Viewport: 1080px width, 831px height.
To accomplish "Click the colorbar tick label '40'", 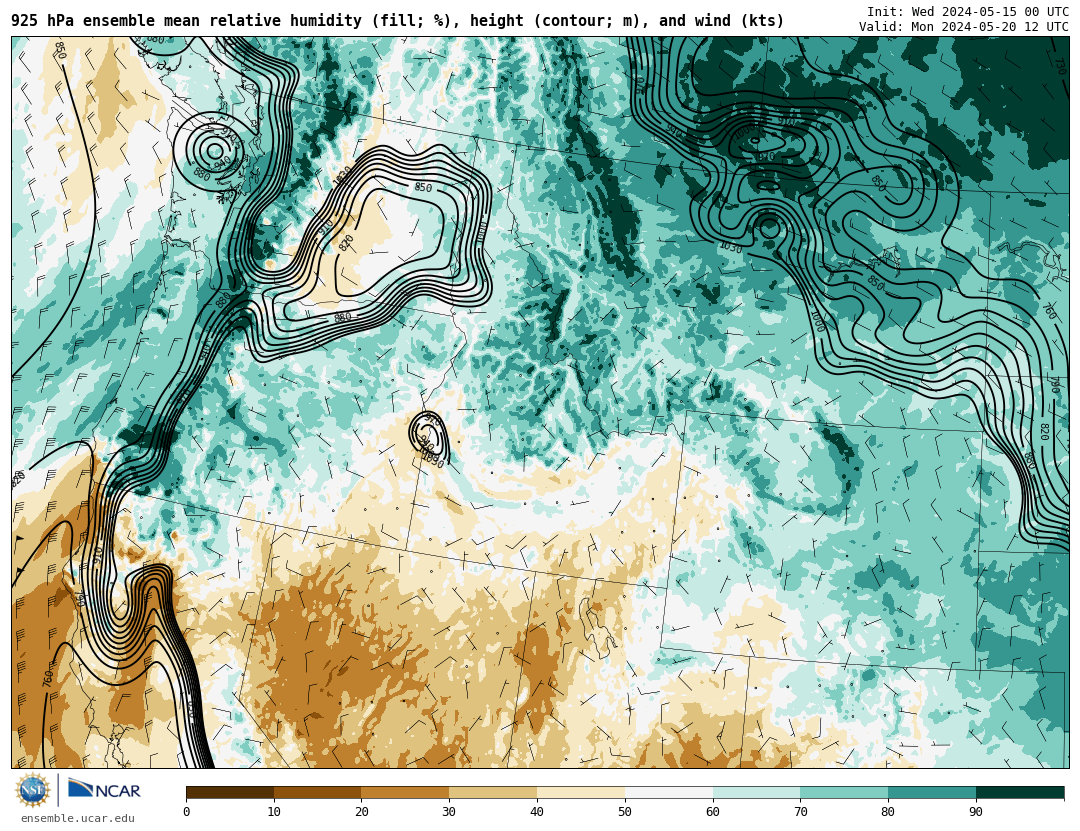I will 537,812.
